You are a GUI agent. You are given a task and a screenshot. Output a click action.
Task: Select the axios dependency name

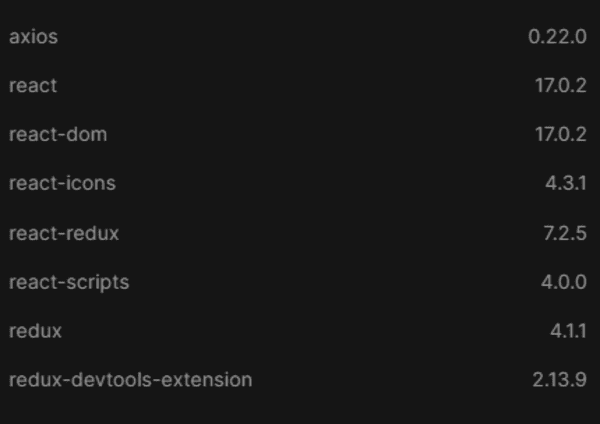(33, 37)
